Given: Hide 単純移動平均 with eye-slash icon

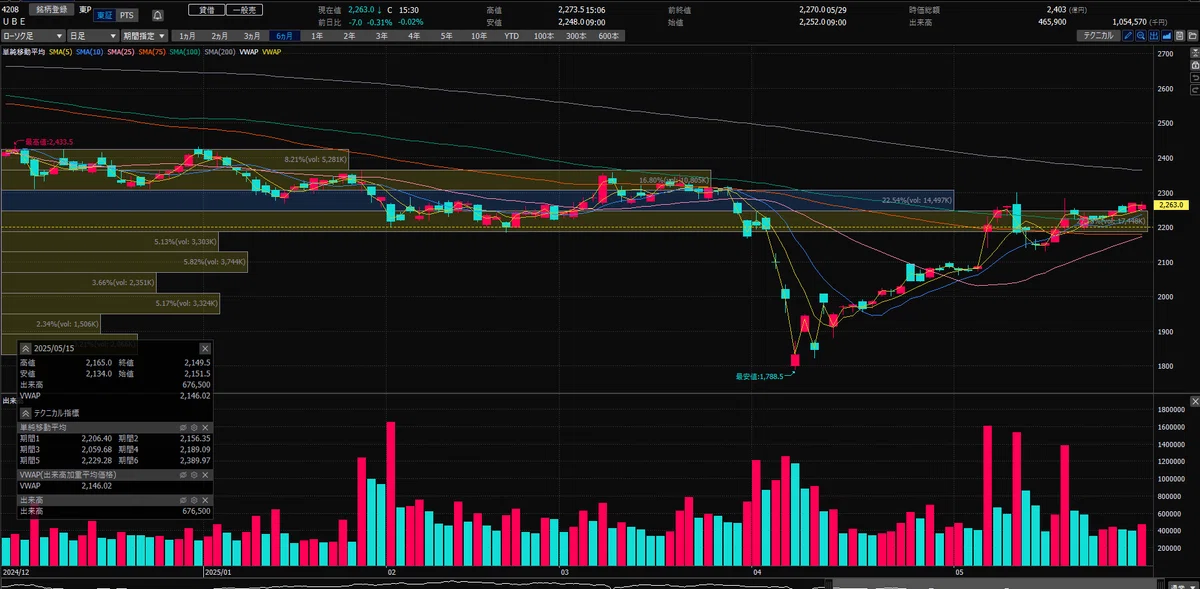Looking at the screenshot, I should pyautogui.click(x=183, y=428).
